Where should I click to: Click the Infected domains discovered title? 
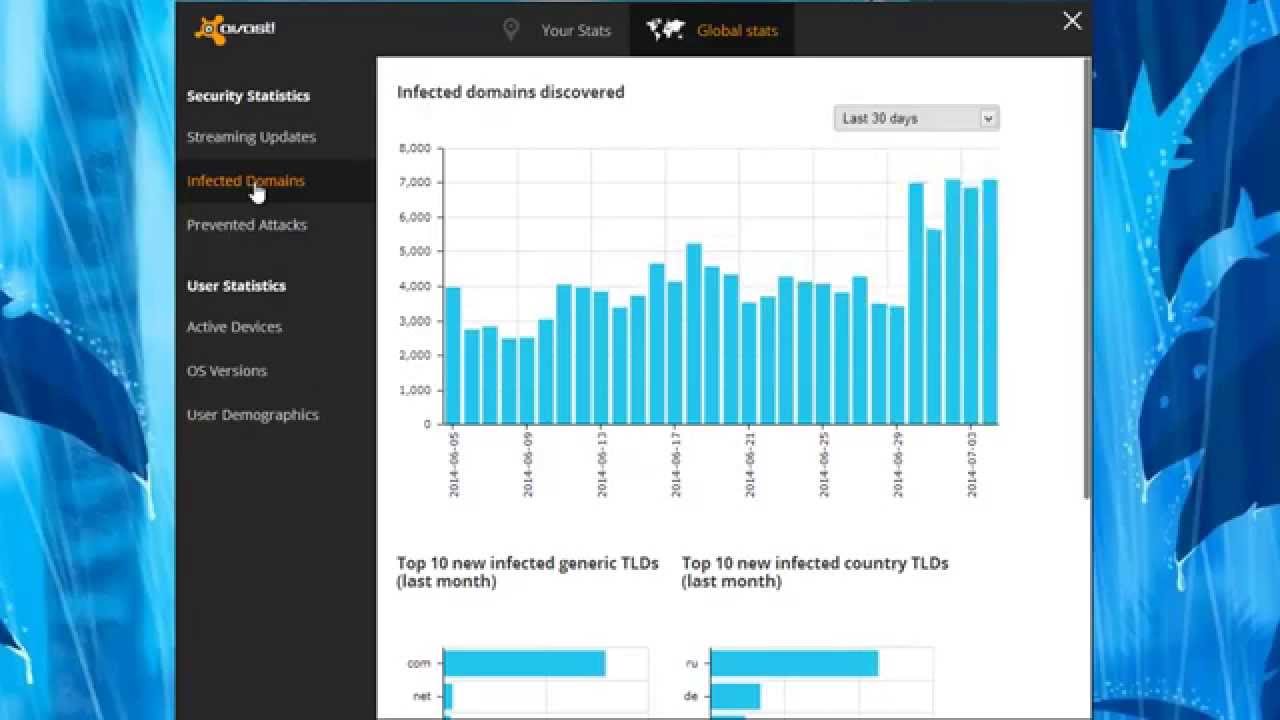pos(510,92)
